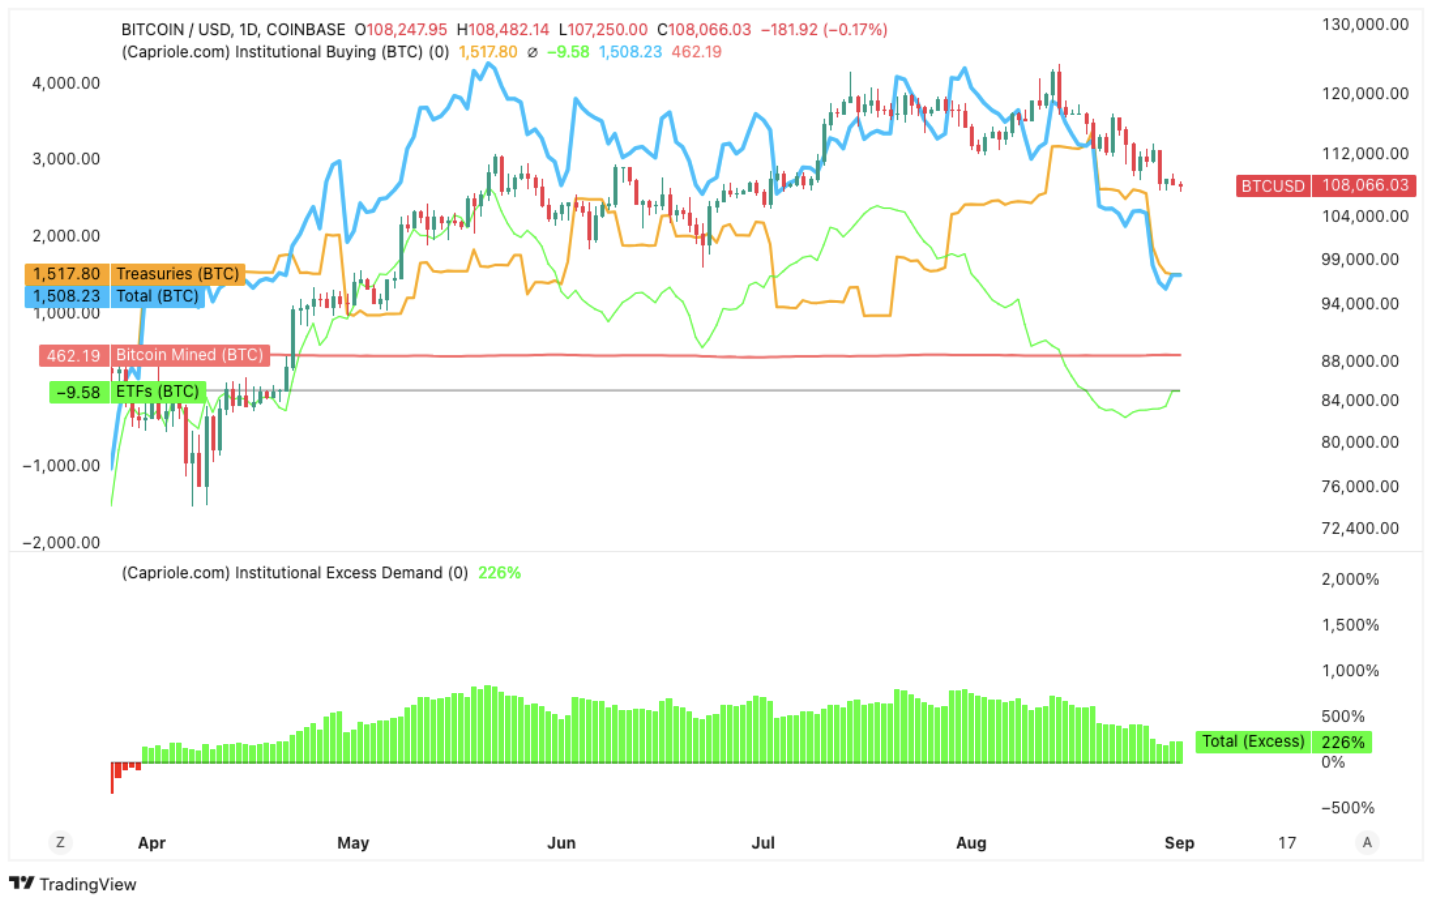Click the 108,066.03 price tag

click(x=1365, y=186)
